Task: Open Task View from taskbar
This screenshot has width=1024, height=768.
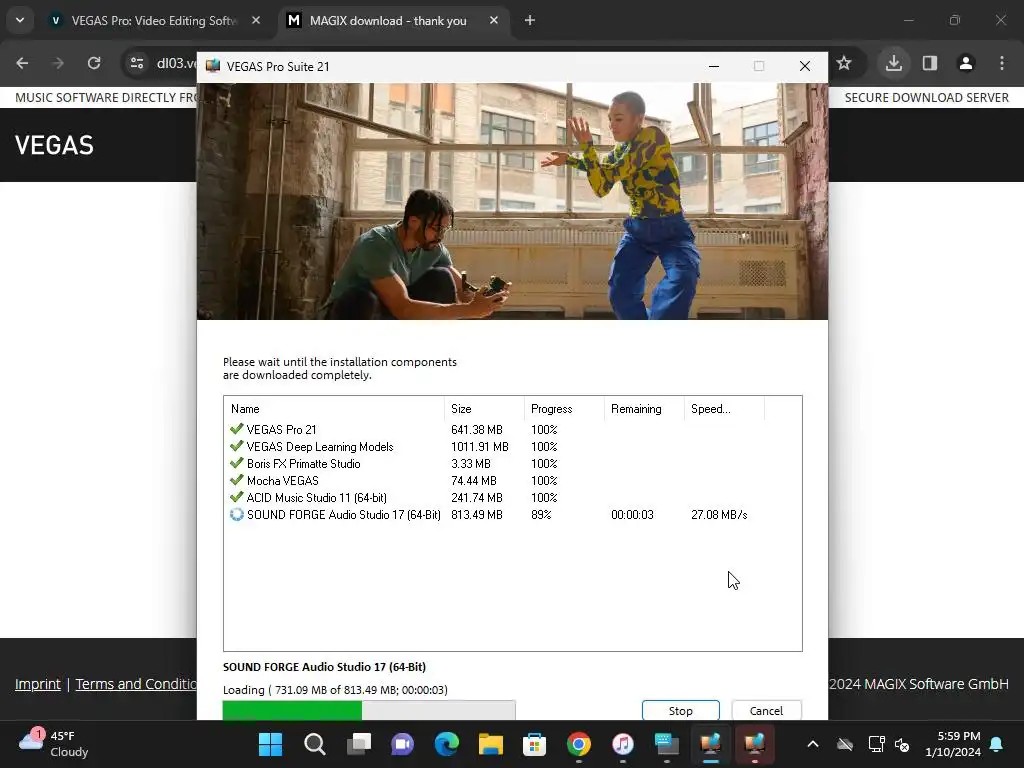Action: pos(359,744)
